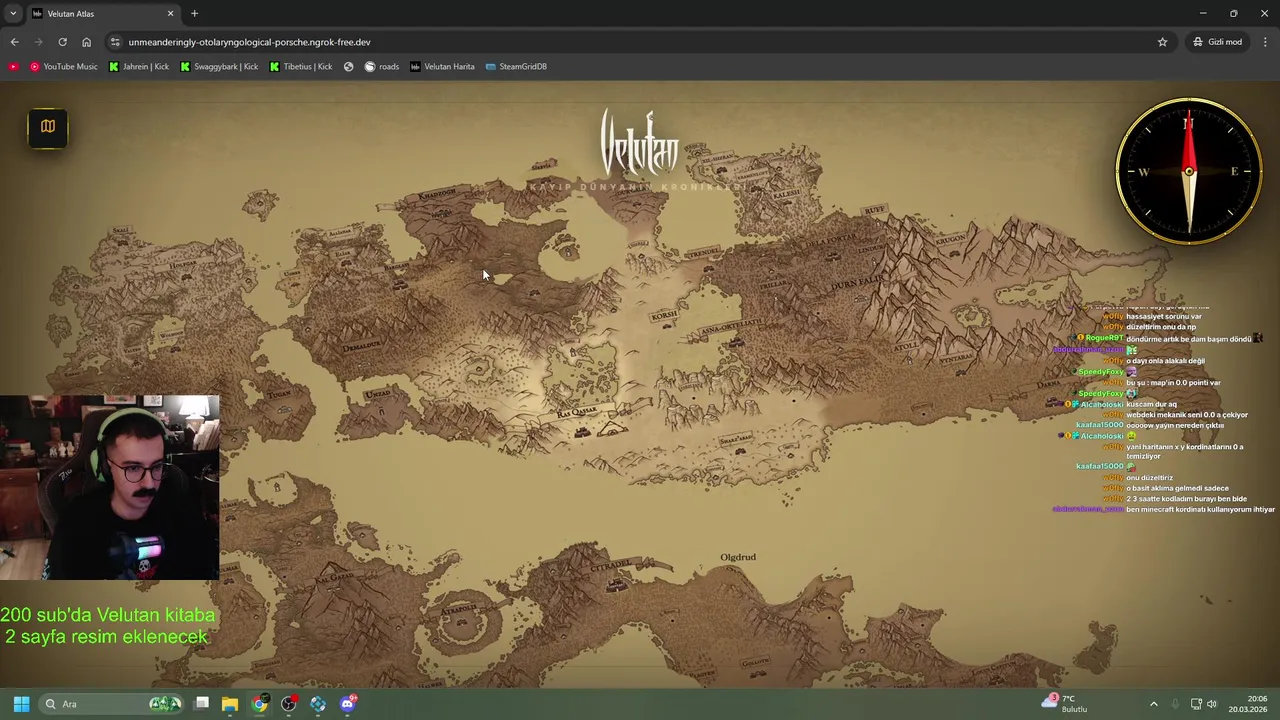Open the volume speaker tray icon
Image resolution: width=1280 pixels, height=720 pixels.
[1212, 704]
